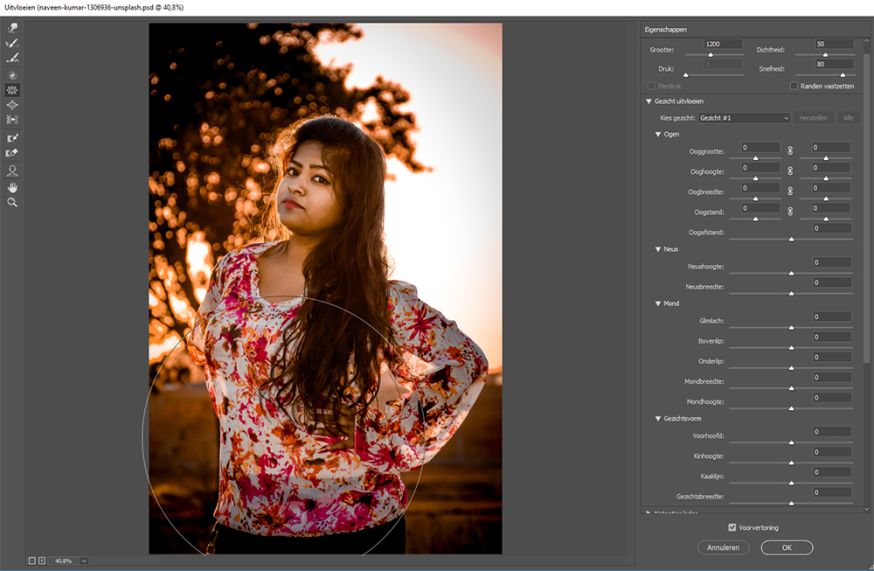Click the Grootte input field
874x571 pixels.
pyautogui.click(x=723, y=45)
